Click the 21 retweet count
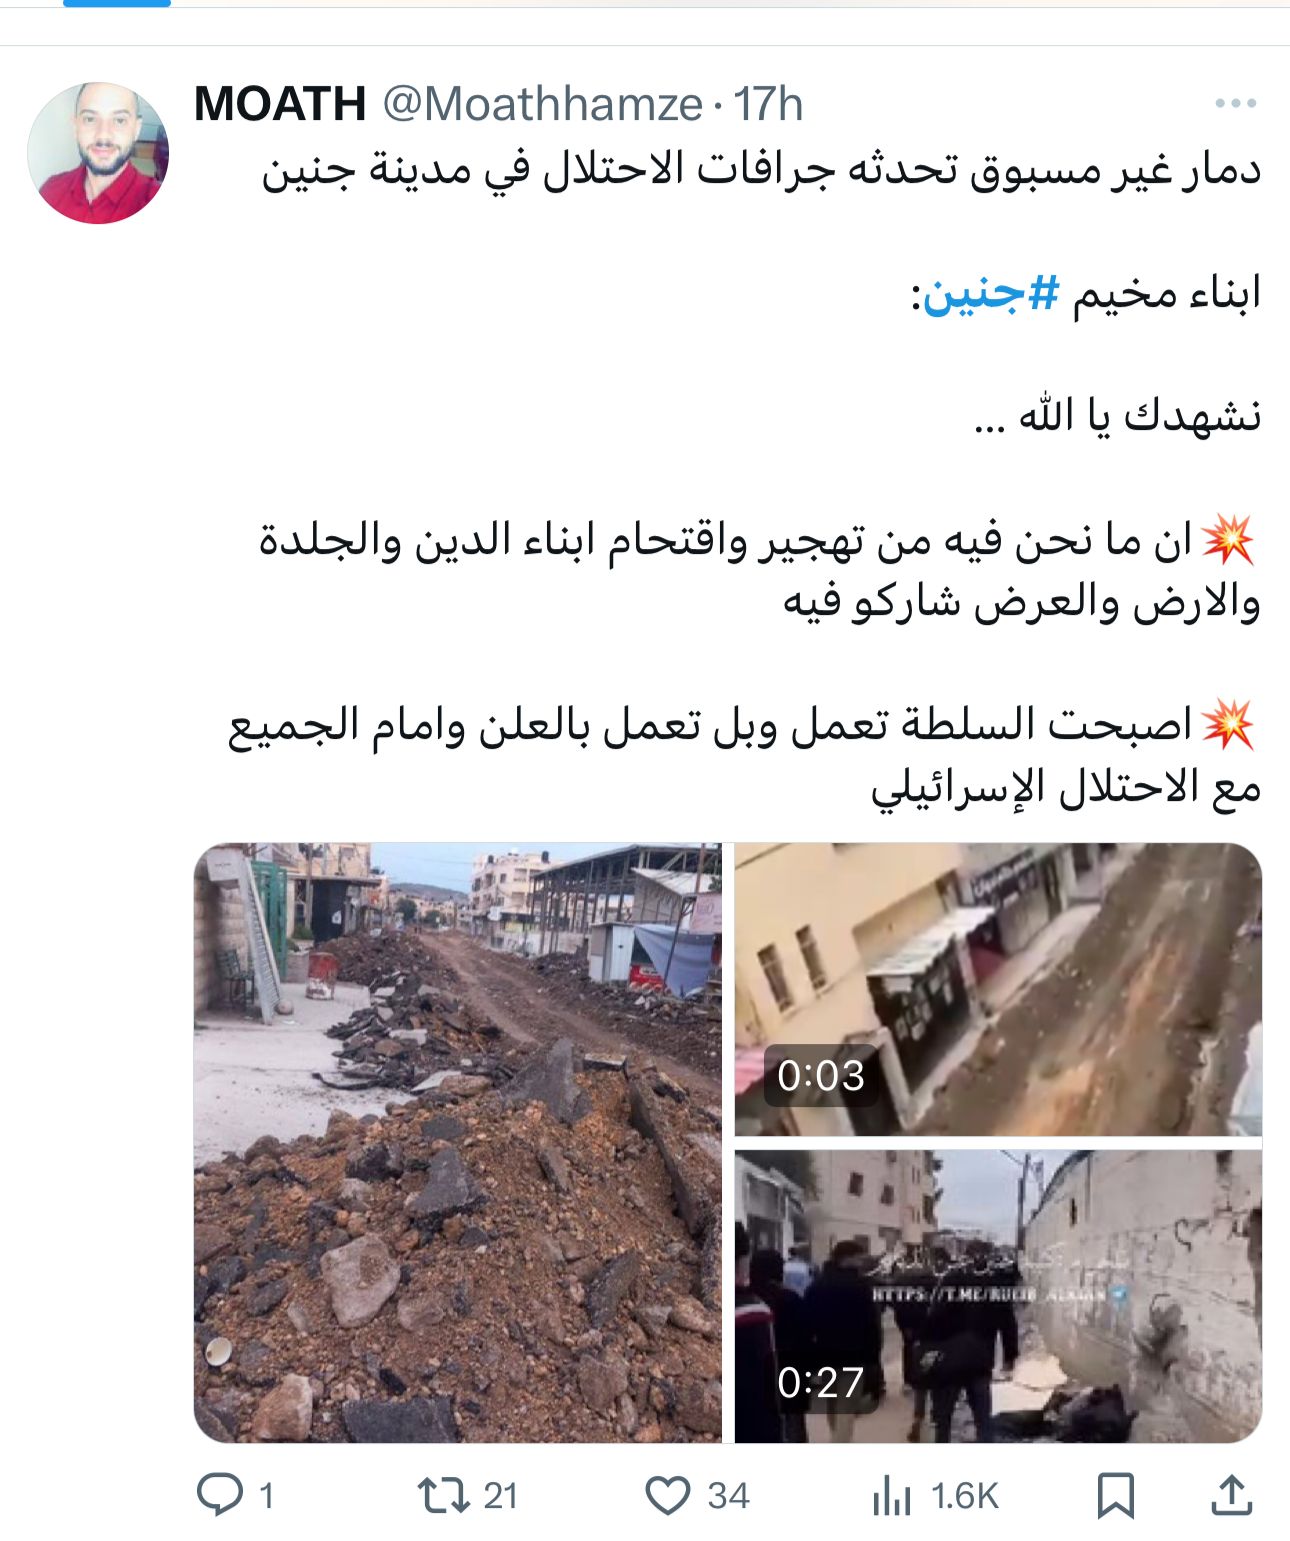 (x=501, y=1496)
